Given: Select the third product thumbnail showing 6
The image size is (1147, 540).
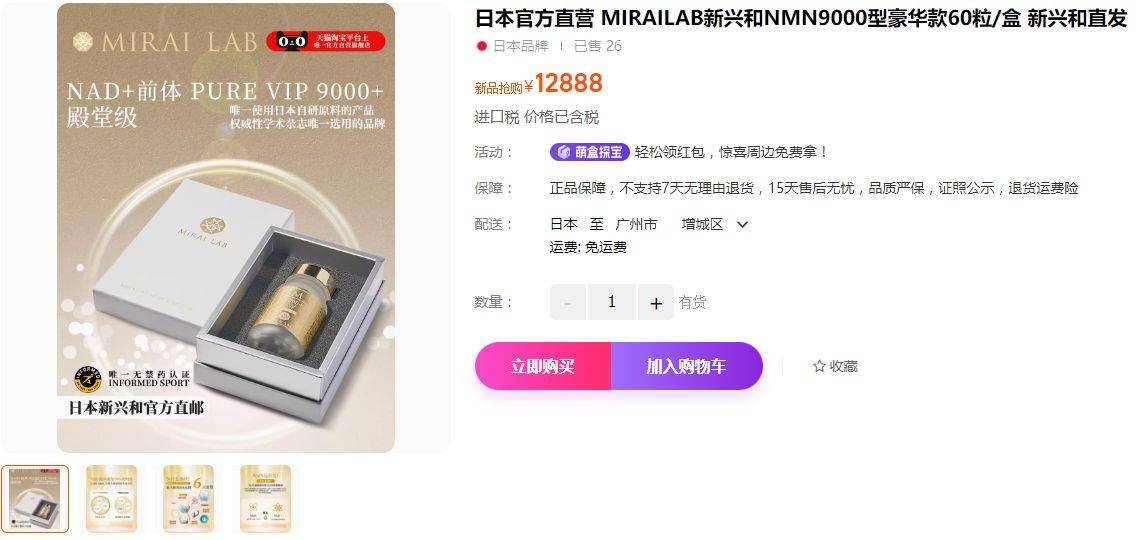Looking at the screenshot, I should (189, 499).
